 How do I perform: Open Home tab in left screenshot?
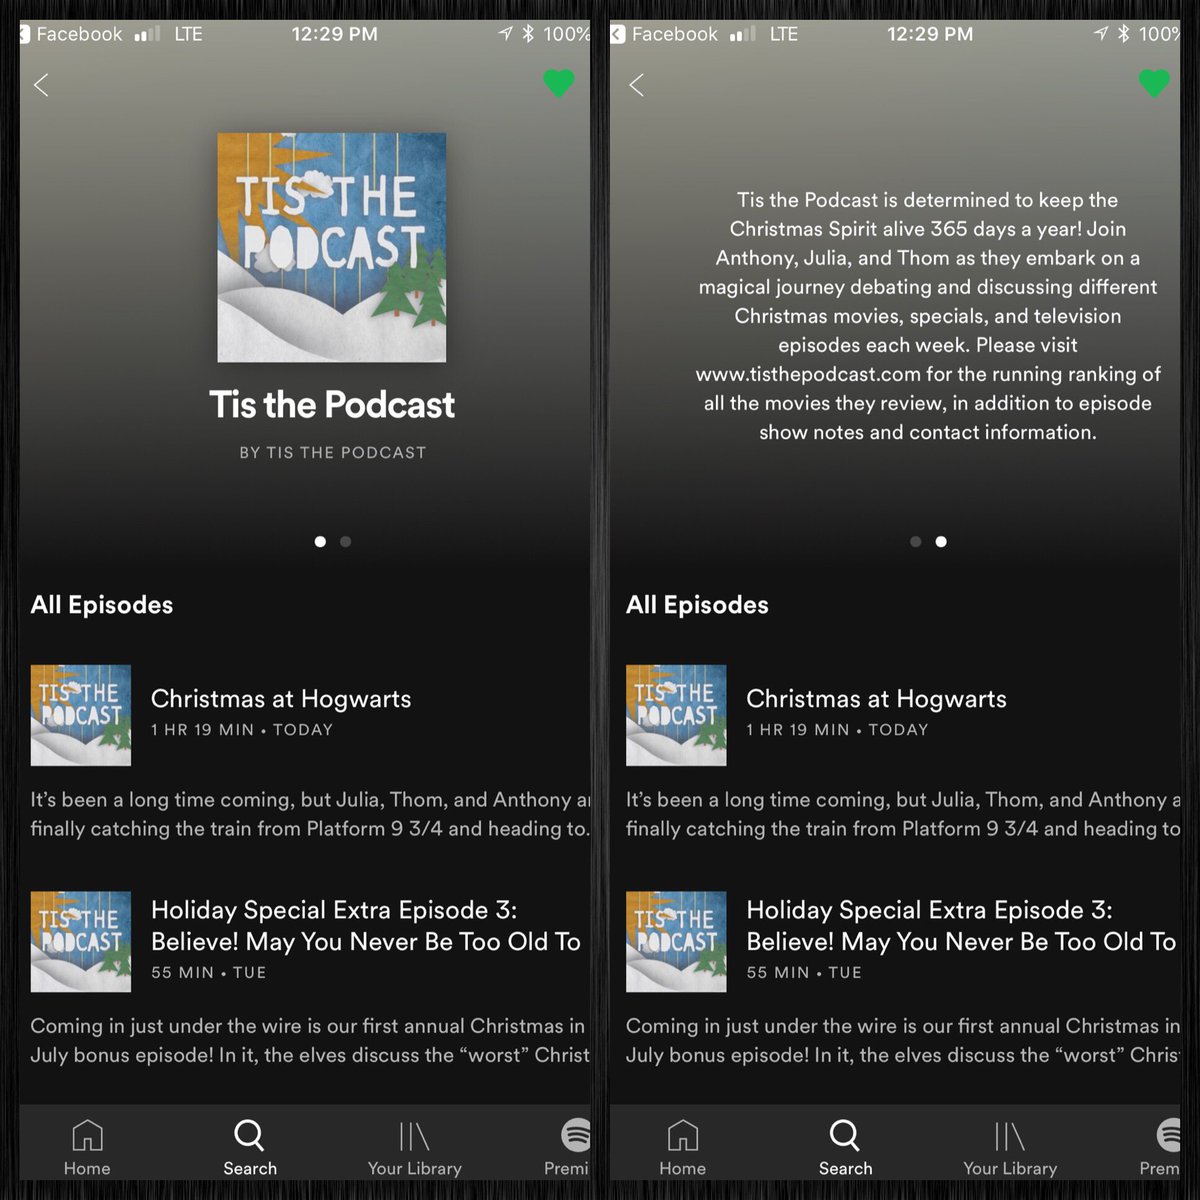pyautogui.click(x=87, y=1148)
